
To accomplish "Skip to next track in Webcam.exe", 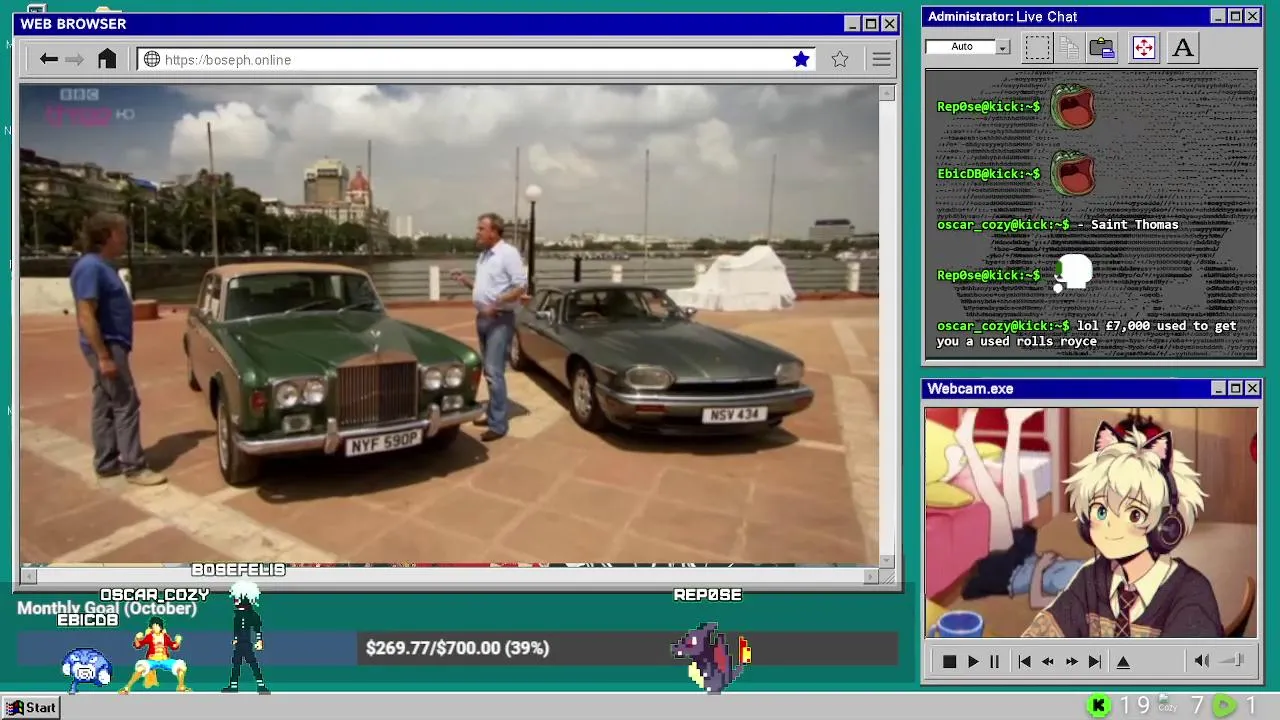I will pyautogui.click(x=1095, y=661).
